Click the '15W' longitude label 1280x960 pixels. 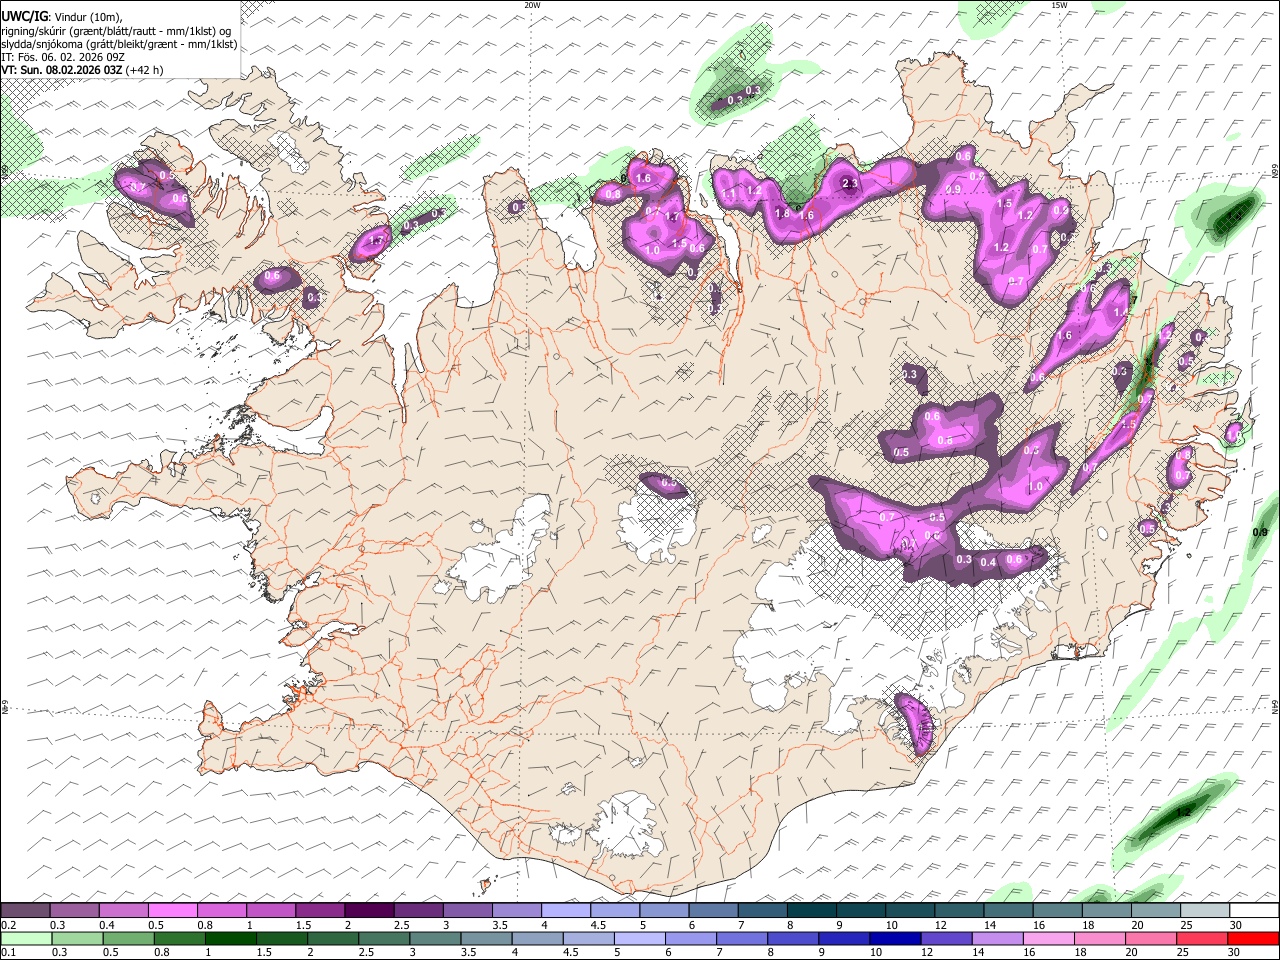1059,5
